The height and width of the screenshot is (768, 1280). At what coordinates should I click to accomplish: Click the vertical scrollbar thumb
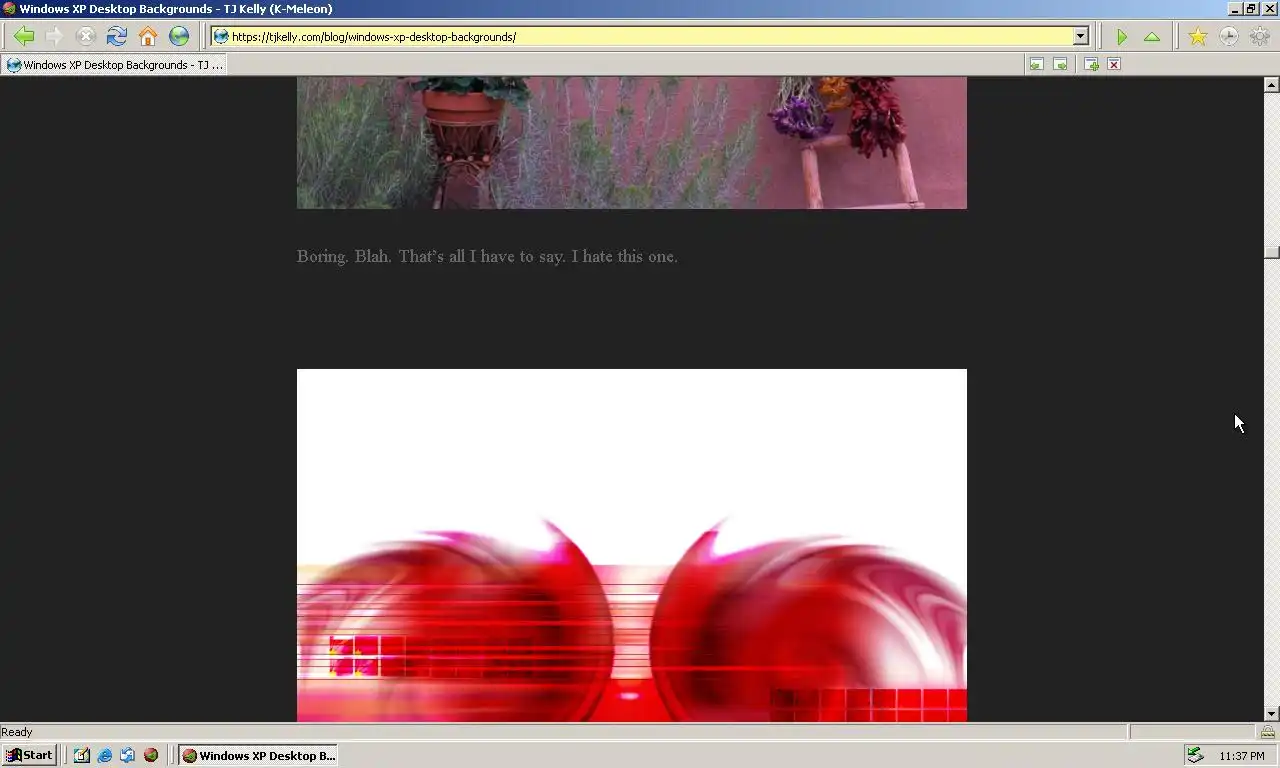tap(1271, 252)
